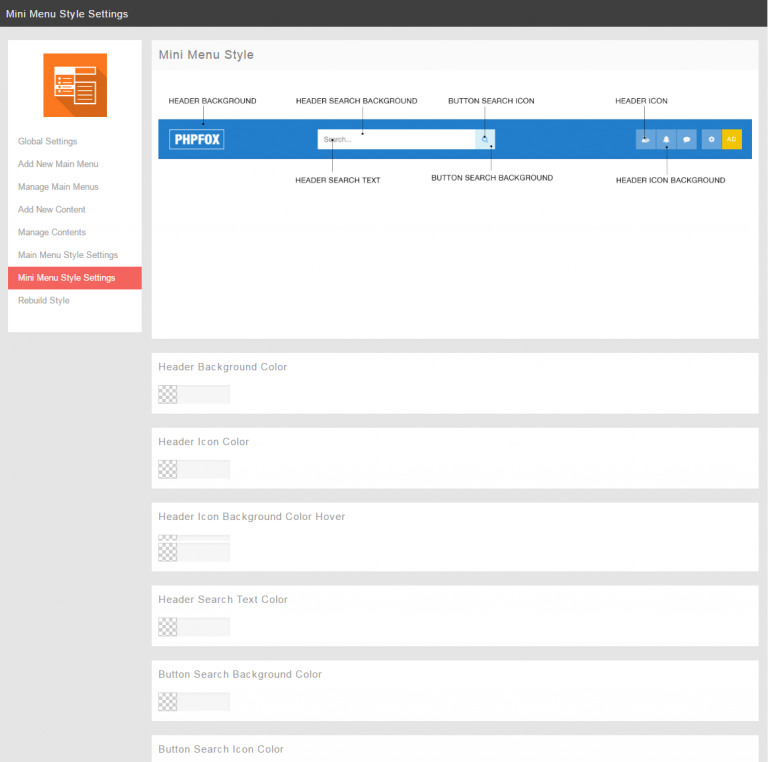Screen dimensions: 768x762
Task: Click the orange menu module logo
Action: coord(75,85)
